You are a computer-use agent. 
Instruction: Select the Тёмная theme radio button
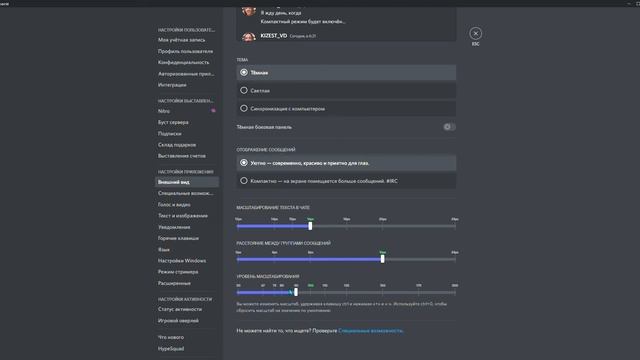click(244, 72)
